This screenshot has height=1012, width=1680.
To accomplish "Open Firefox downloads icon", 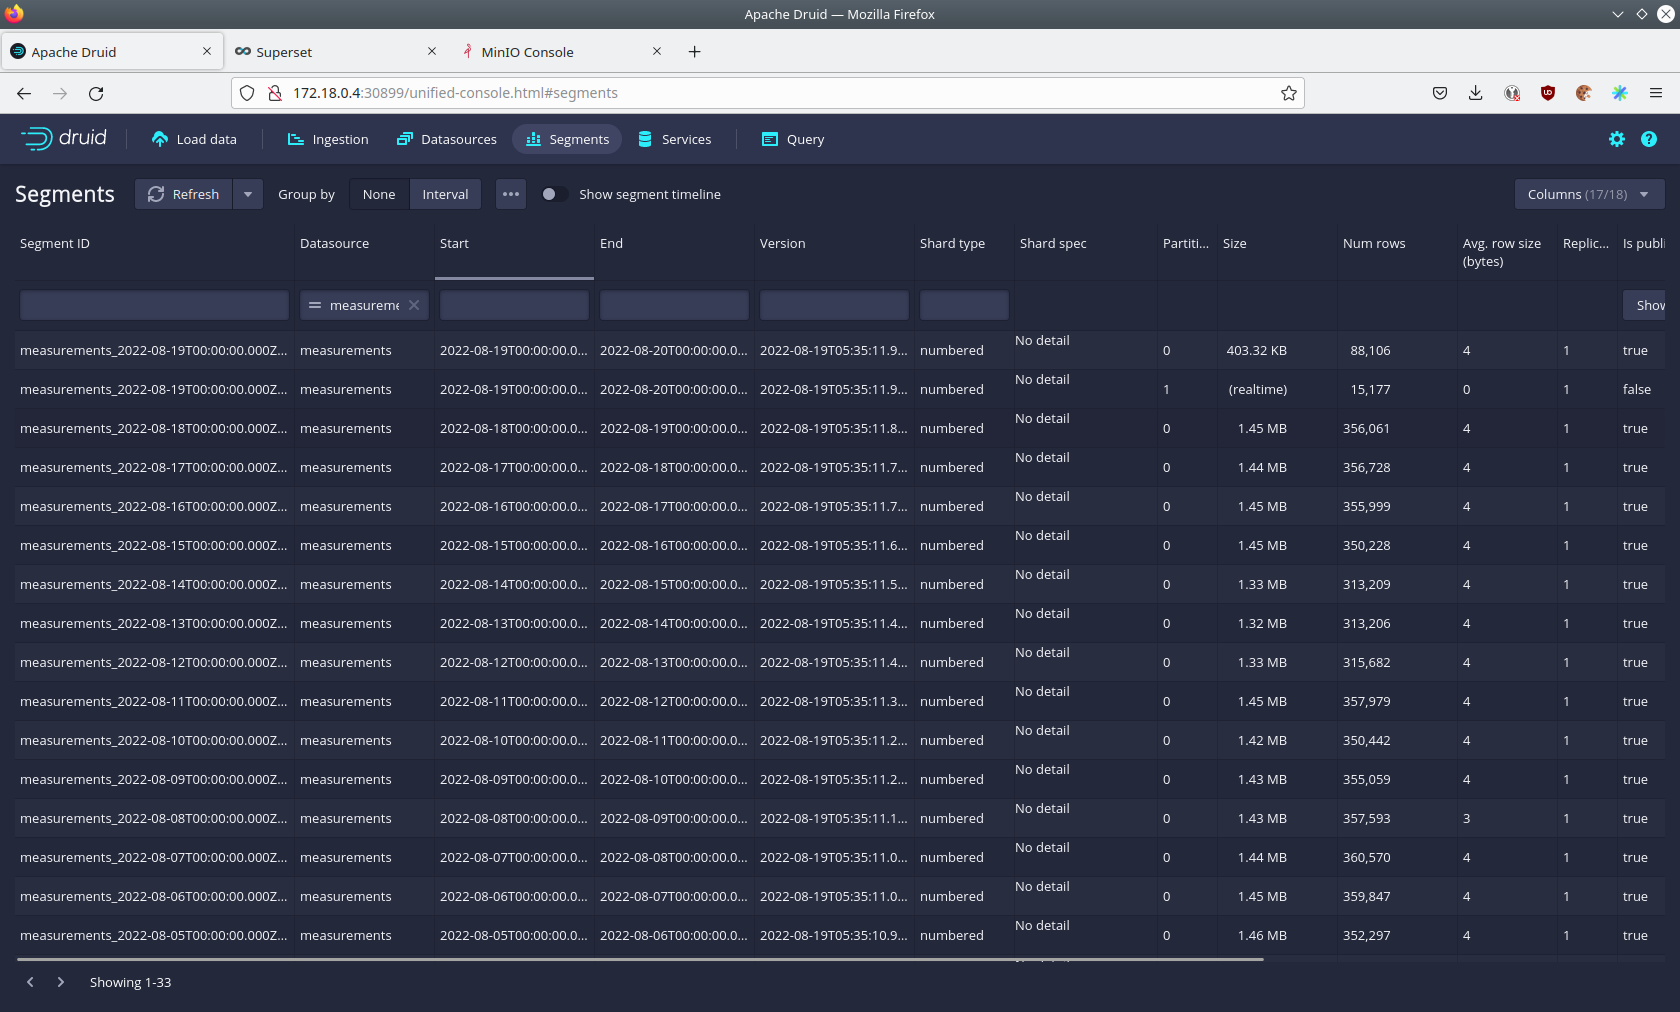I will (x=1475, y=93).
